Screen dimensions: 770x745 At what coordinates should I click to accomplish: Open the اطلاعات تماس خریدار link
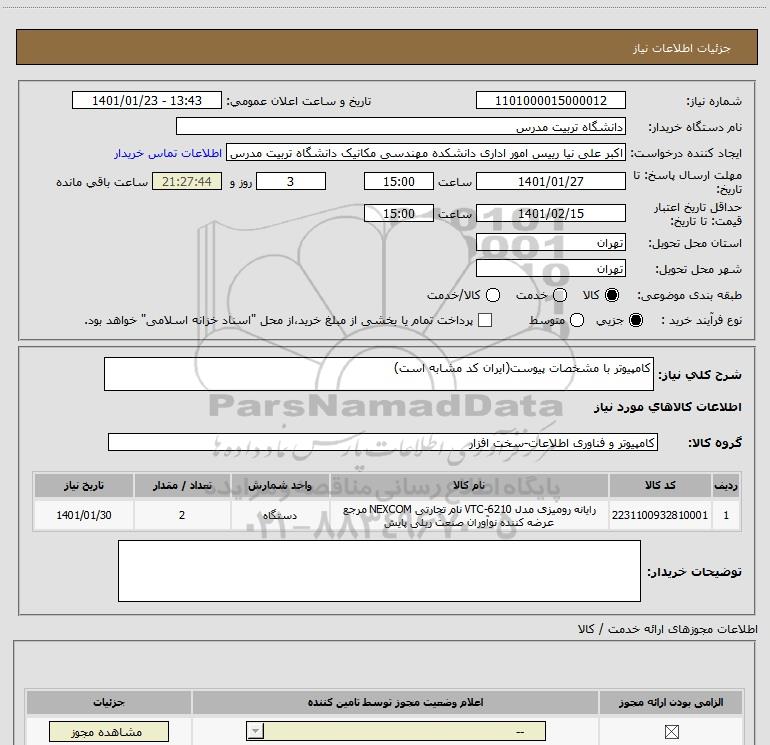click(x=168, y=153)
